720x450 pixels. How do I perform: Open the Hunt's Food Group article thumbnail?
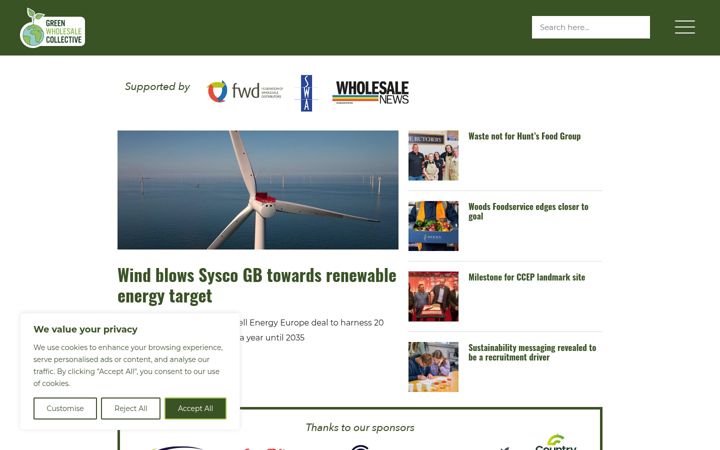pos(433,155)
